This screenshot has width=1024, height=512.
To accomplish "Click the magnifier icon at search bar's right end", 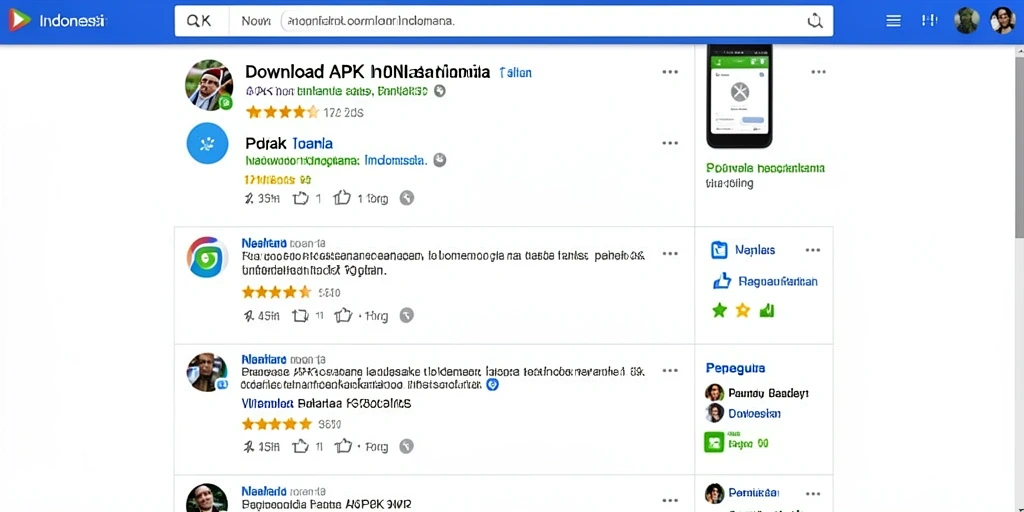I will (x=815, y=21).
